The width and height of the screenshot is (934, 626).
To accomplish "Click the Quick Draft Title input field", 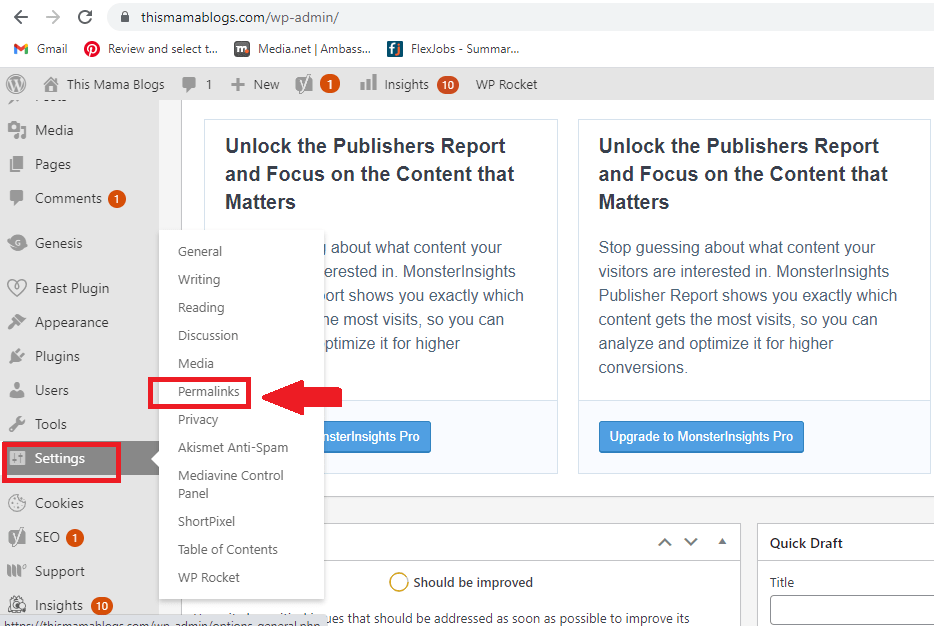I will tap(852, 610).
